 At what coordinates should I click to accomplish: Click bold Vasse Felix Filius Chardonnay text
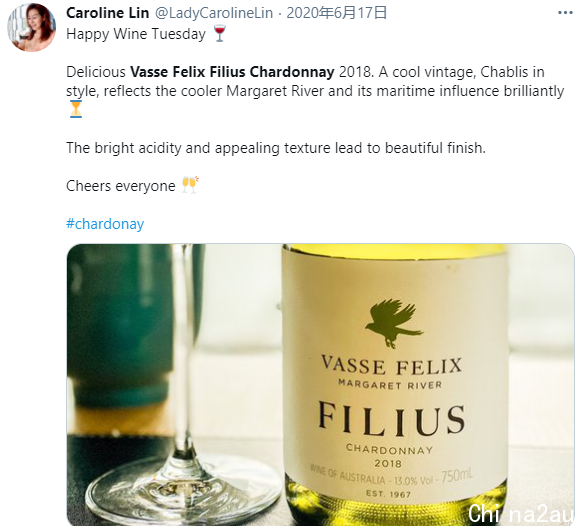click(x=232, y=72)
